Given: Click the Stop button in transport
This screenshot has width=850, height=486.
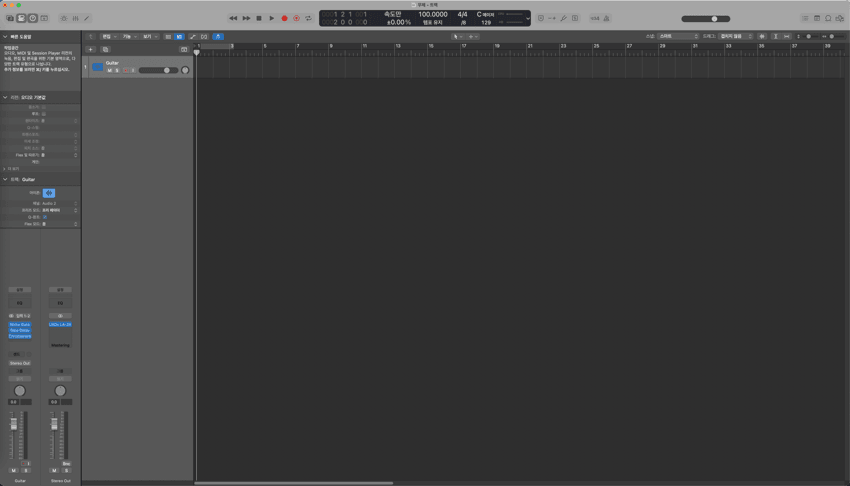Looking at the screenshot, I should click(259, 18).
